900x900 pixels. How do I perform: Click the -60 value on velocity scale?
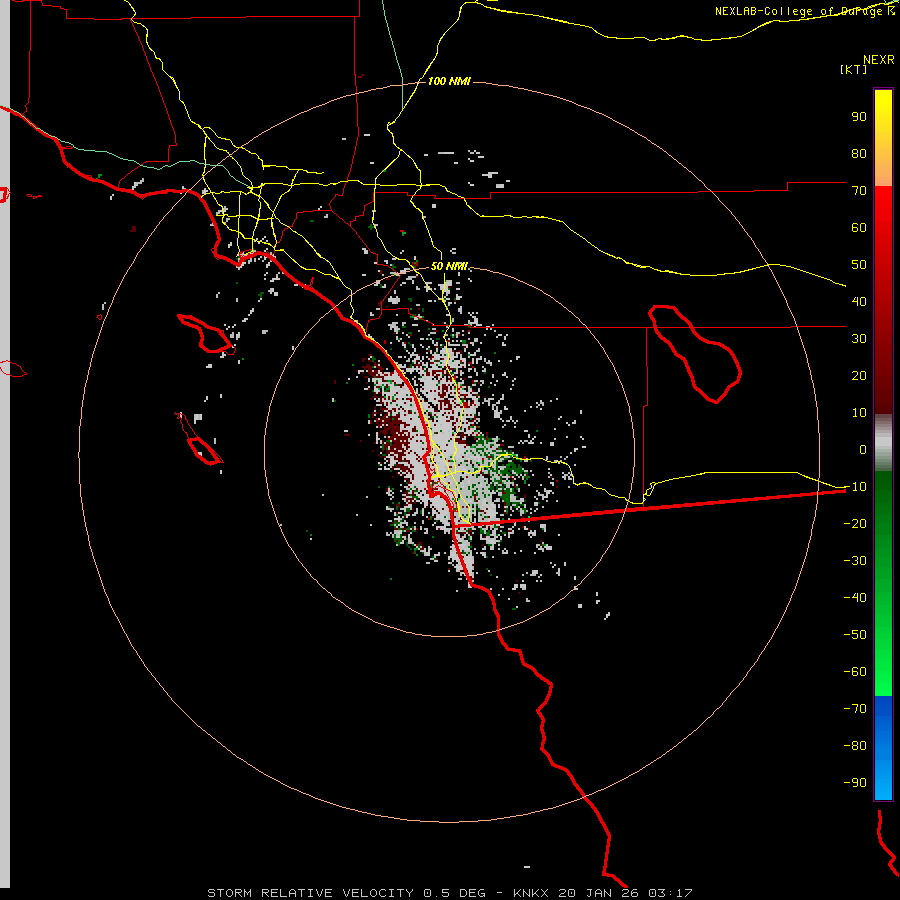pos(855,672)
